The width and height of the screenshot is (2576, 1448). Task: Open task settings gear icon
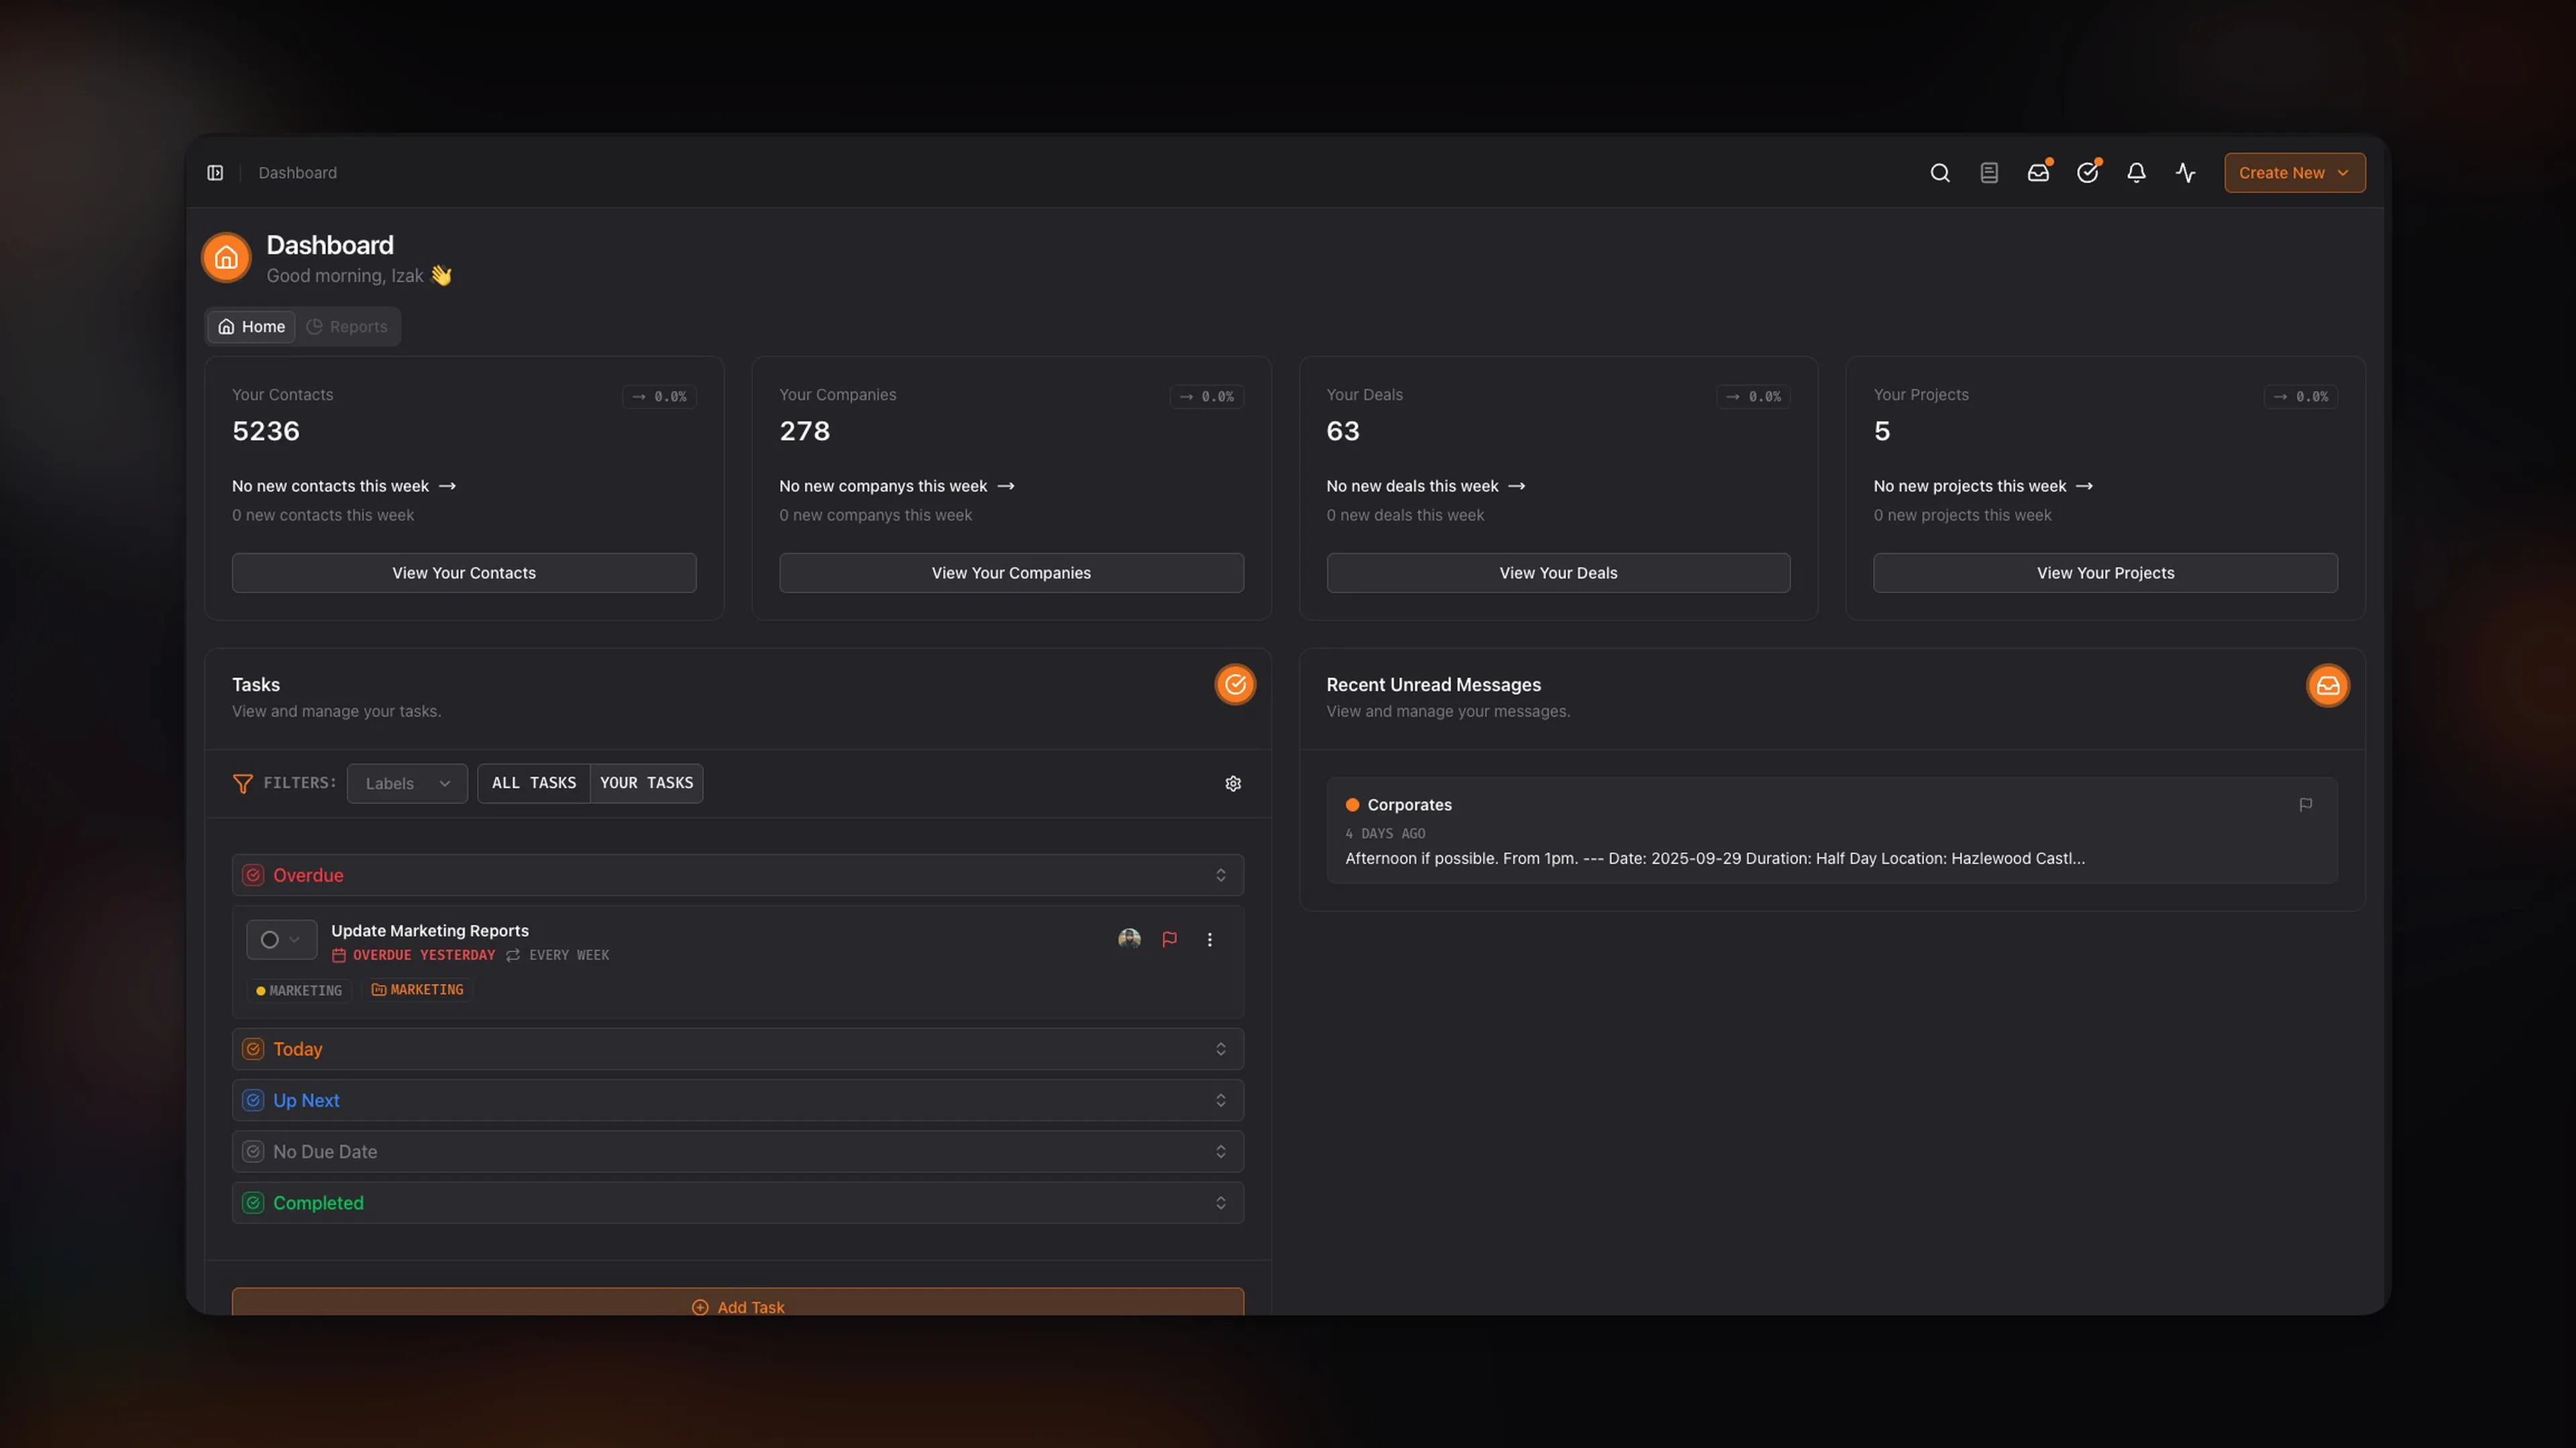(x=1232, y=783)
